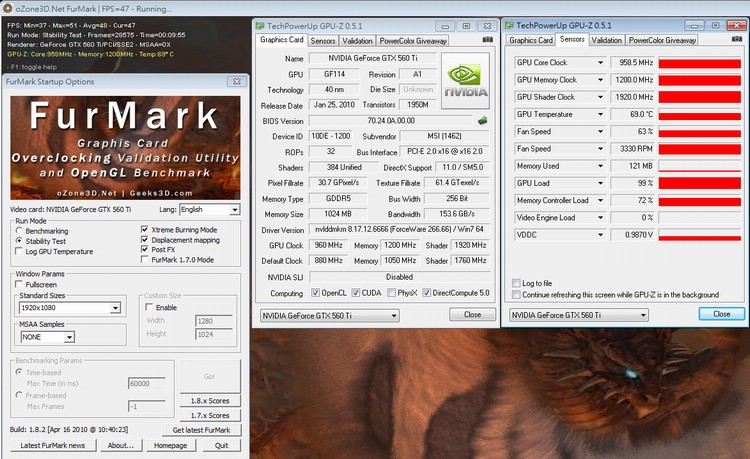Click the camera screenshot icon in Sensors GPU-Z window
The height and width of the screenshot is (459, 750).
point(737,39)
